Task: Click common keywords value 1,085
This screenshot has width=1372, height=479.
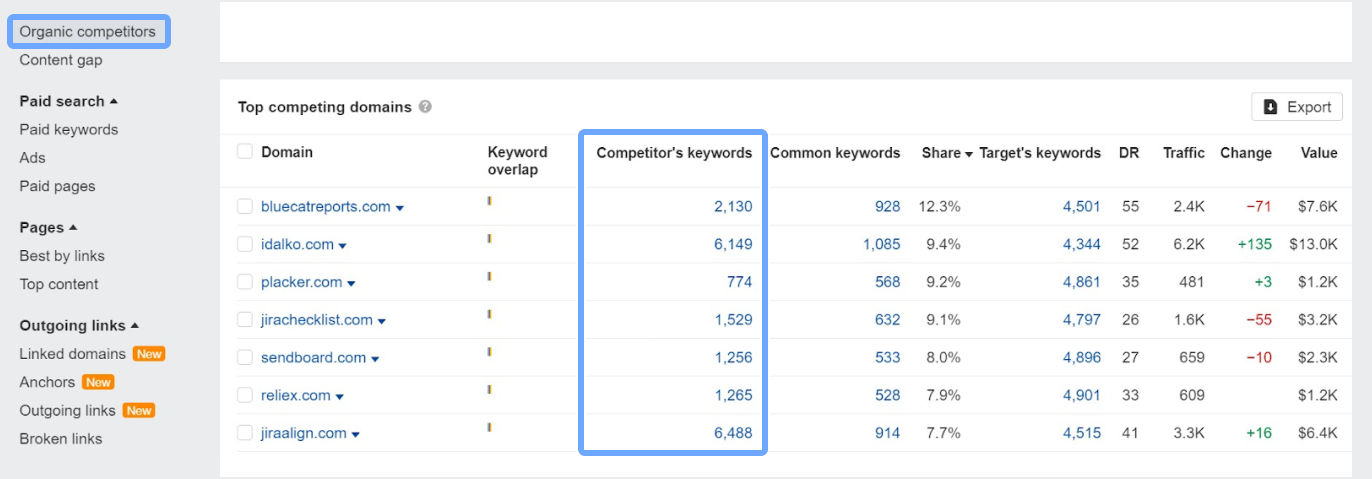Action: (x=882, y=244)
